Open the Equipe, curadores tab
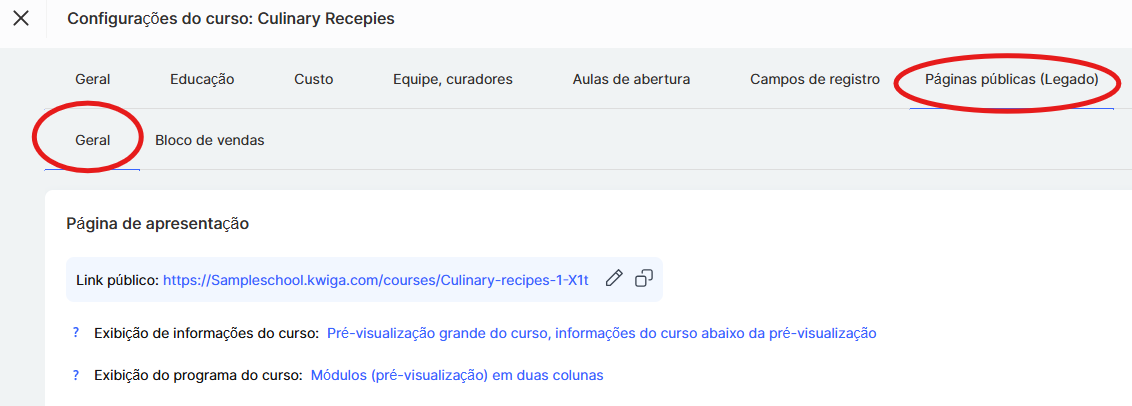Screen dimensions: 1132x406 tap(453, 79)
